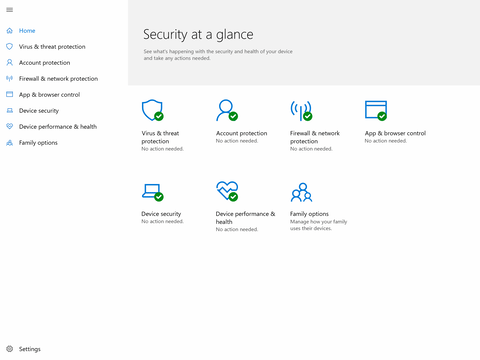Screen dimensions: 480x360
Task: Open the hamburger navigation menu
Action: (10, 10)
